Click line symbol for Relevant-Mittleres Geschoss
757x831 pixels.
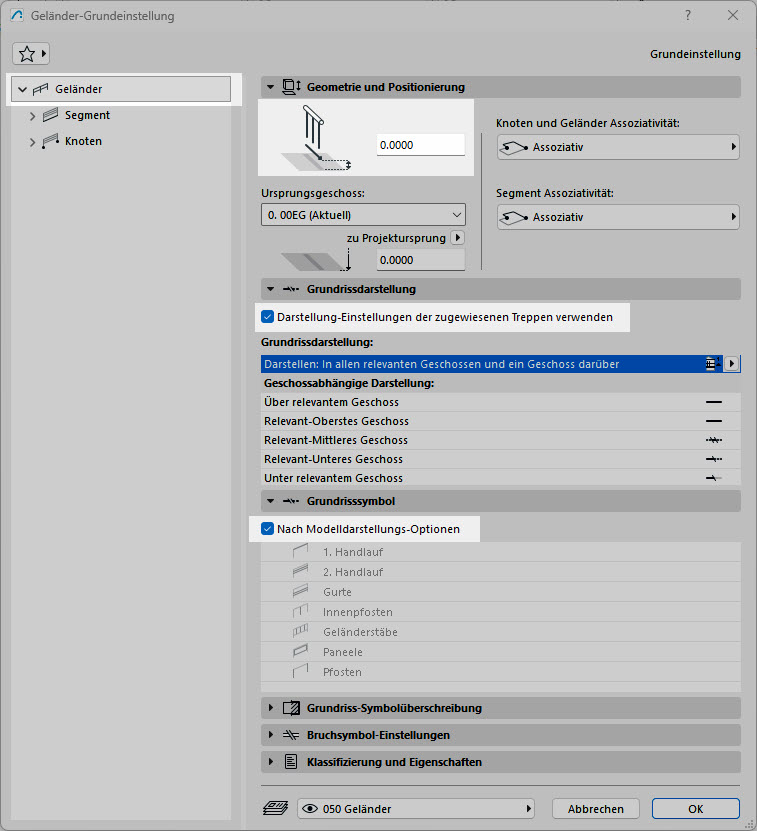(x=713, y=440)
